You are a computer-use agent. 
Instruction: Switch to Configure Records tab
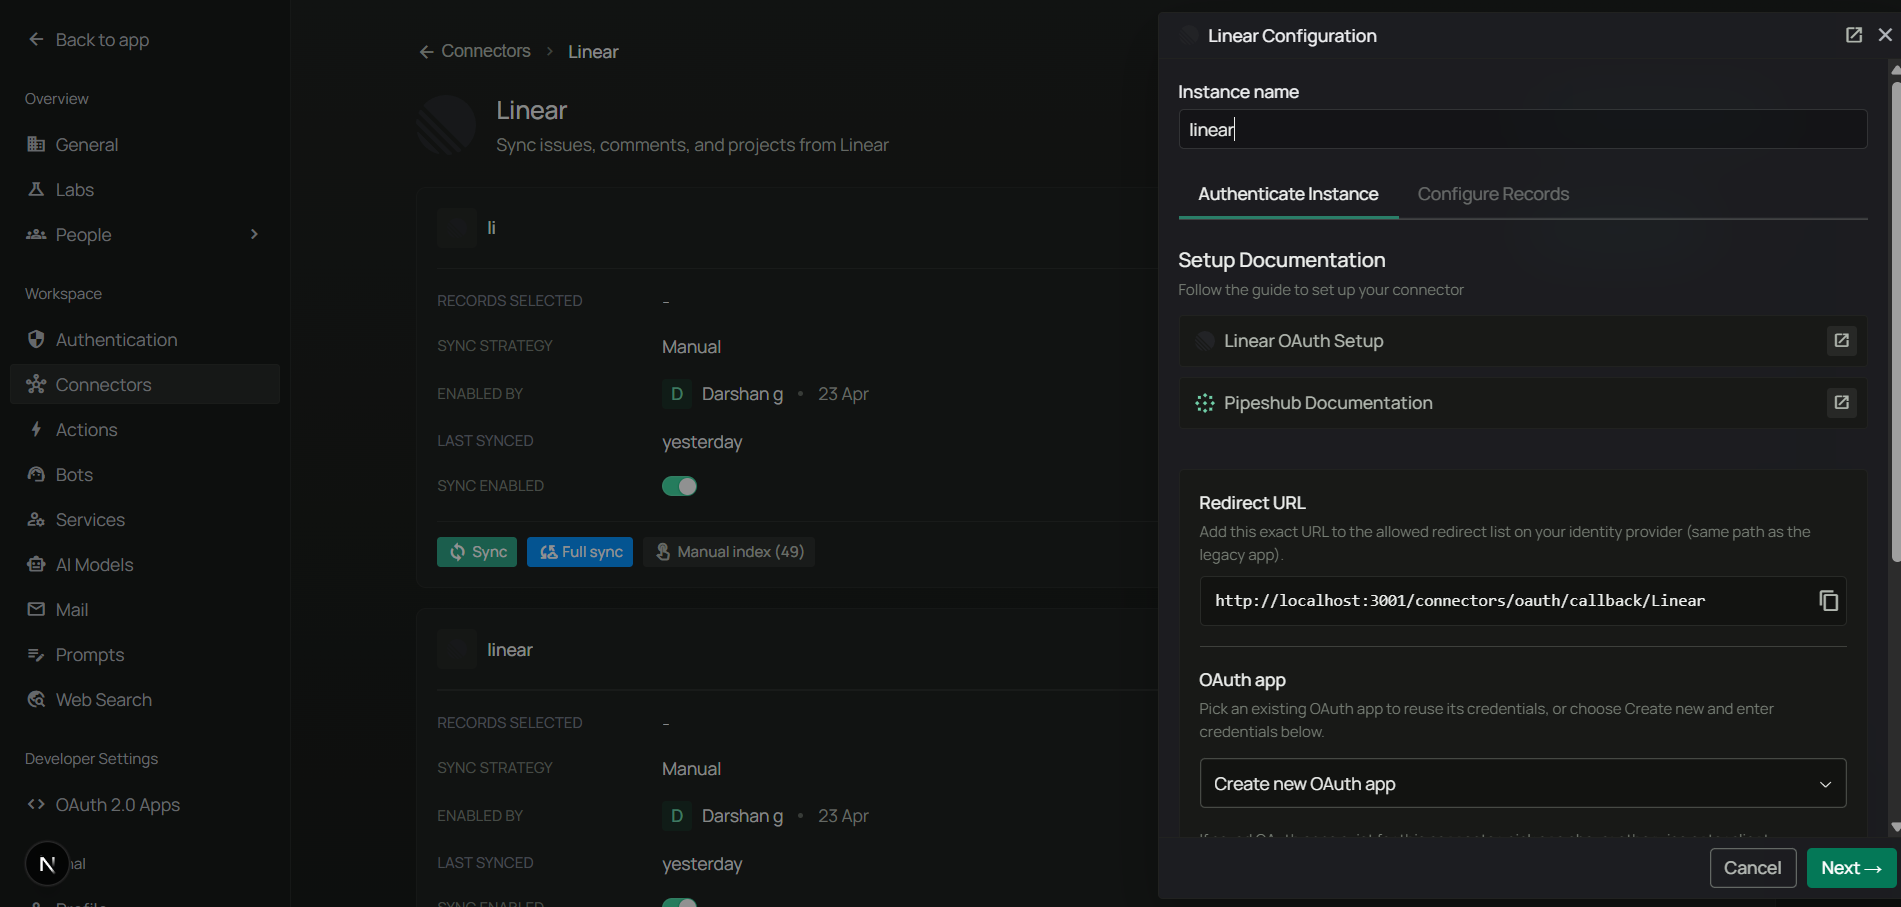[1493, 194]
